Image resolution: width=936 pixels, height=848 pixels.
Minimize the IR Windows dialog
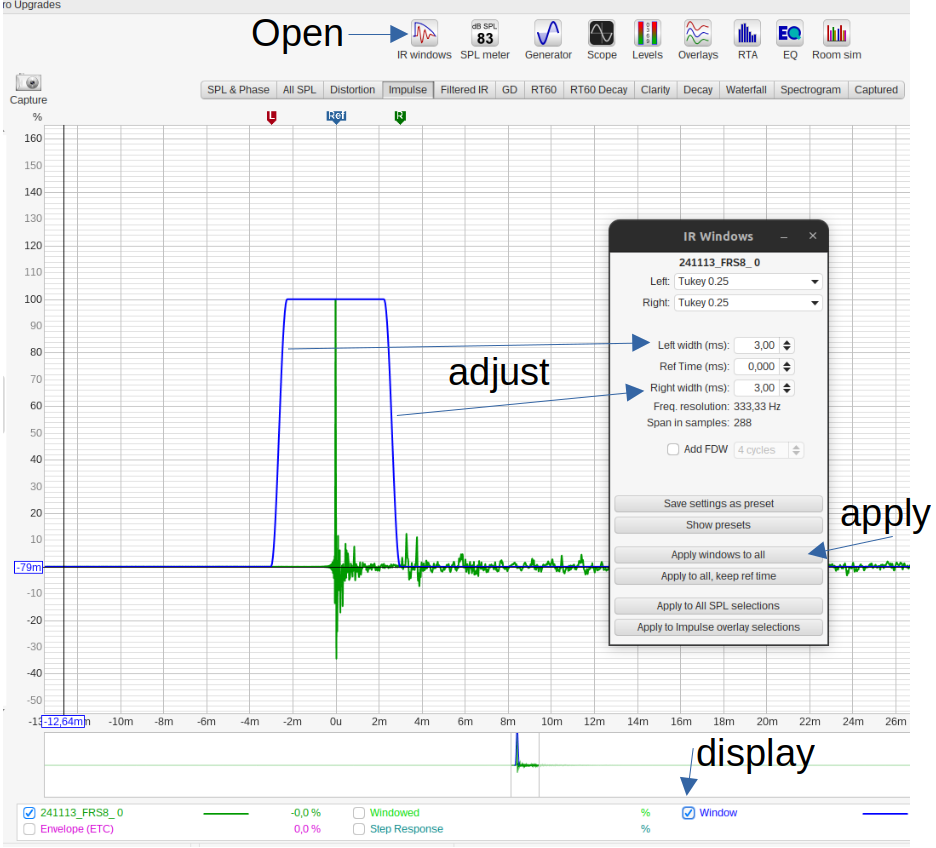pos(784,237)
